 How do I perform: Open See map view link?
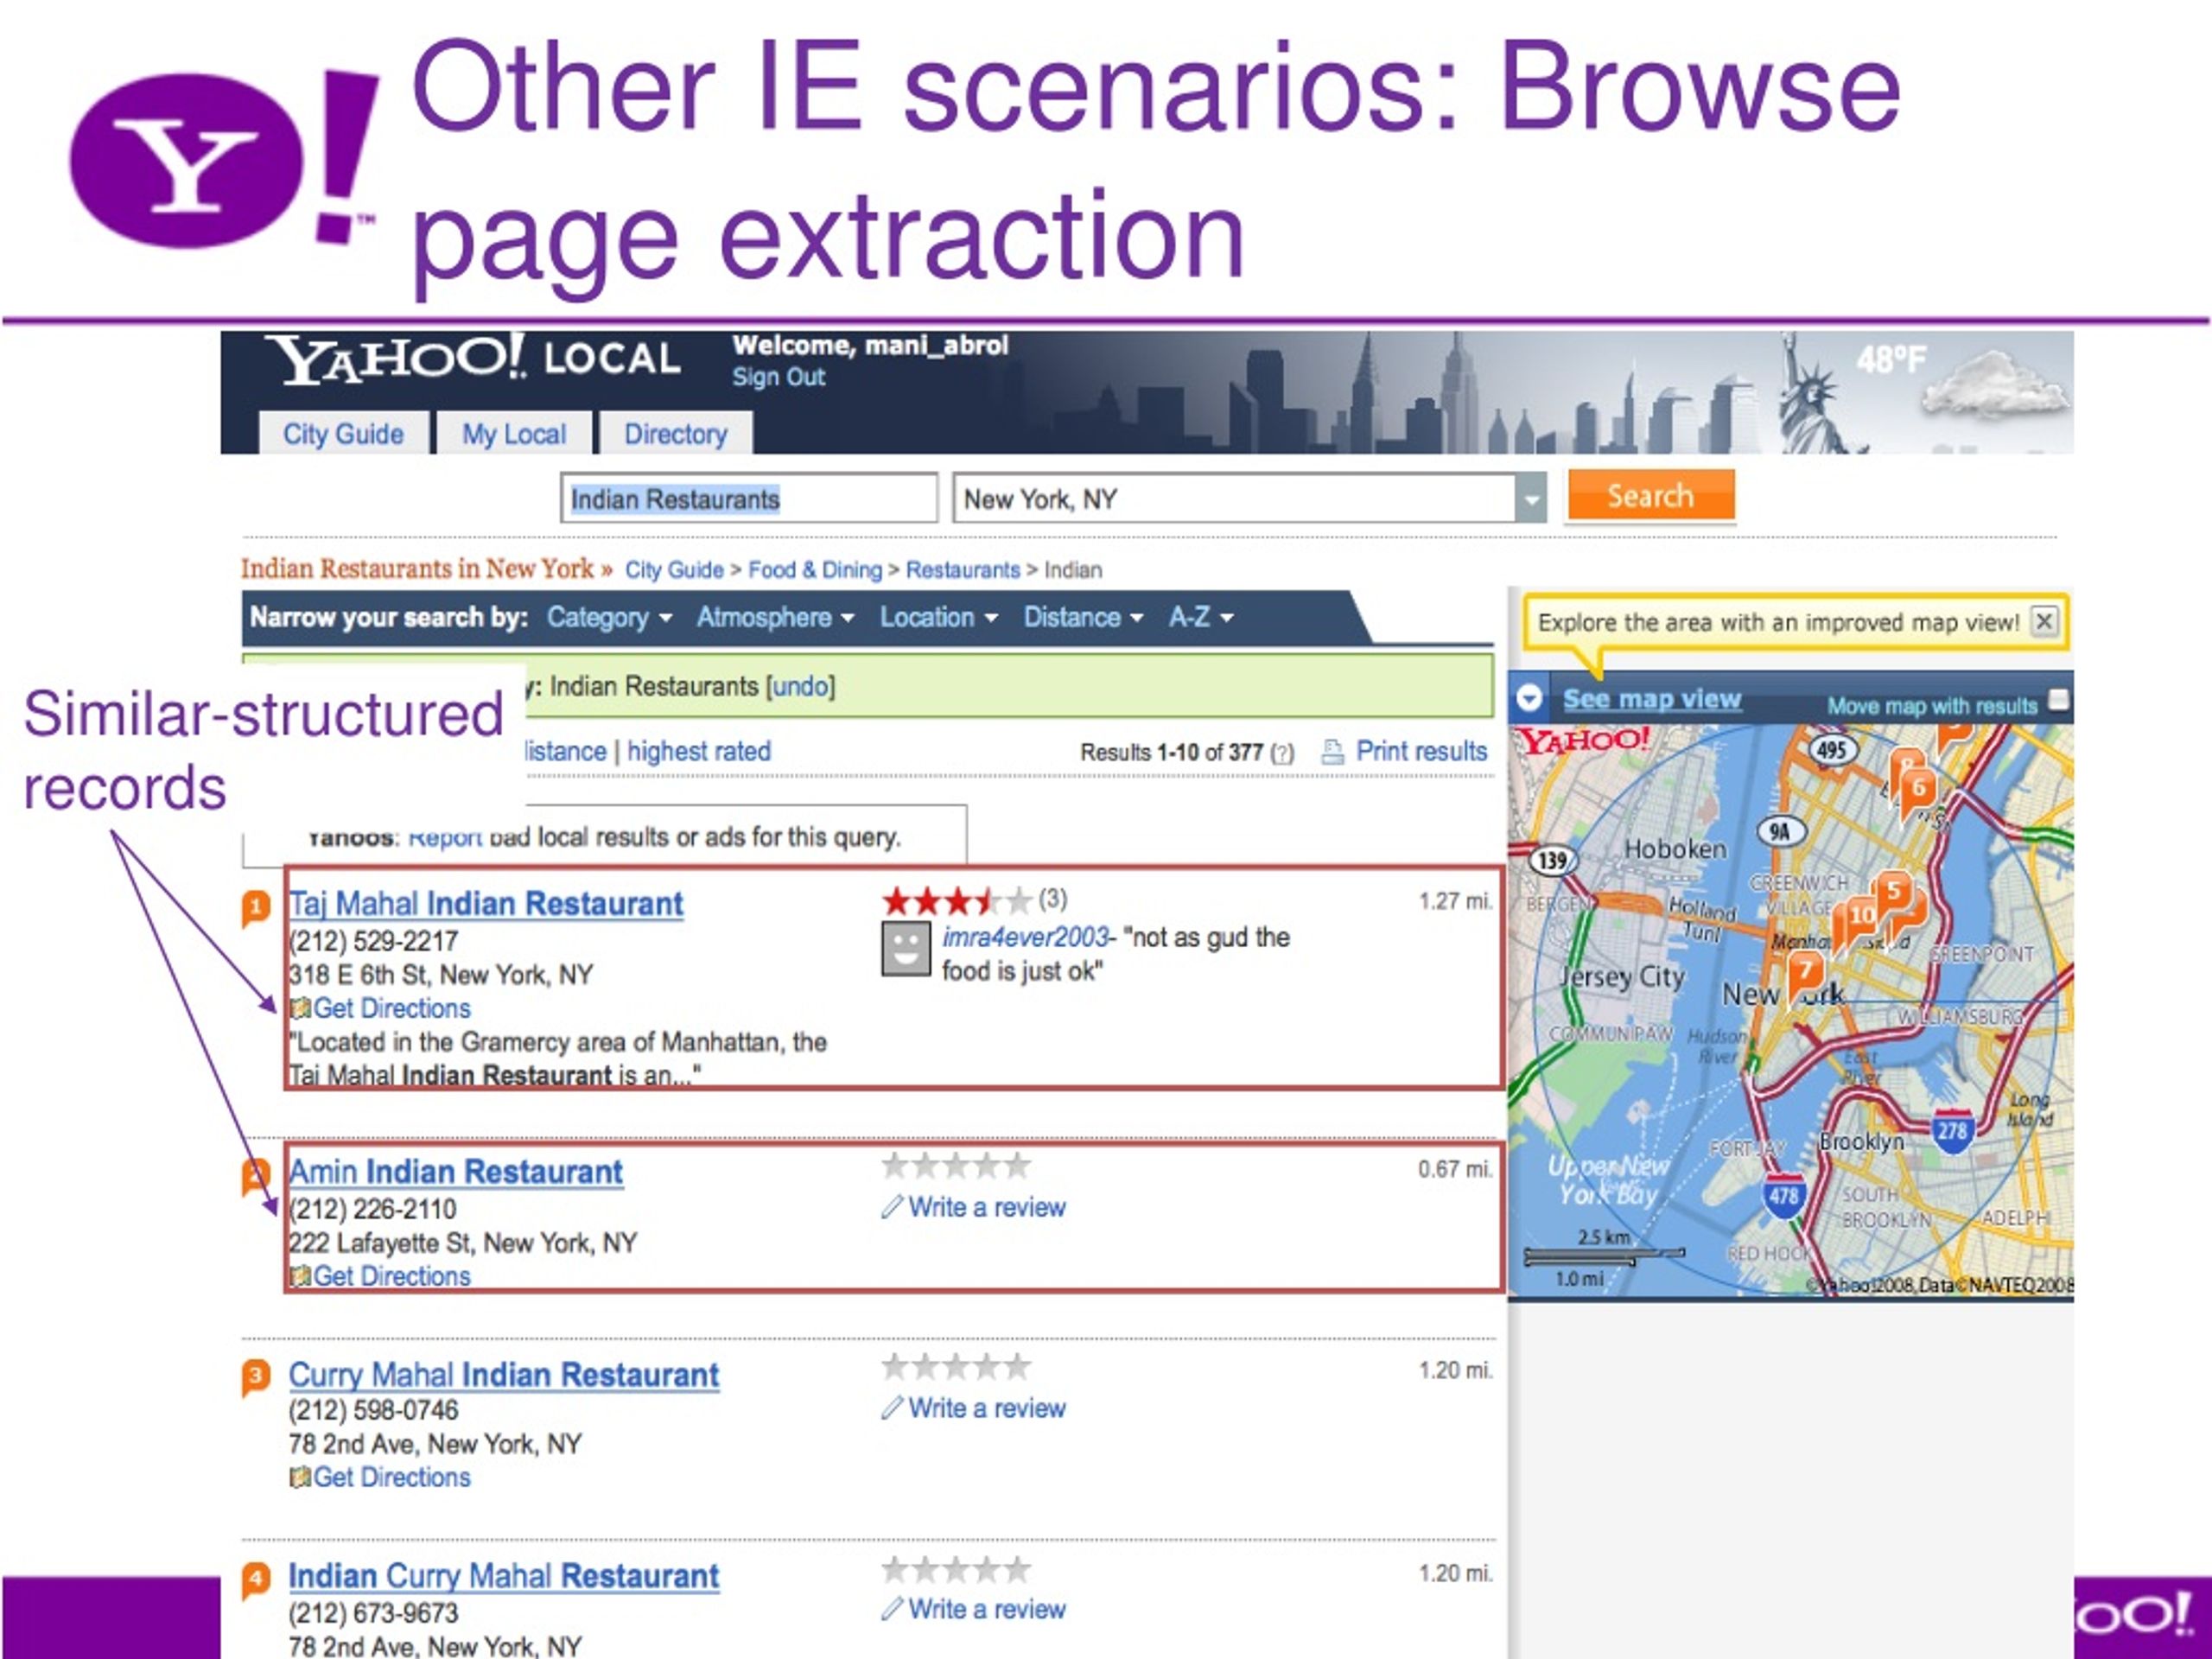(x=1652, y=699)
